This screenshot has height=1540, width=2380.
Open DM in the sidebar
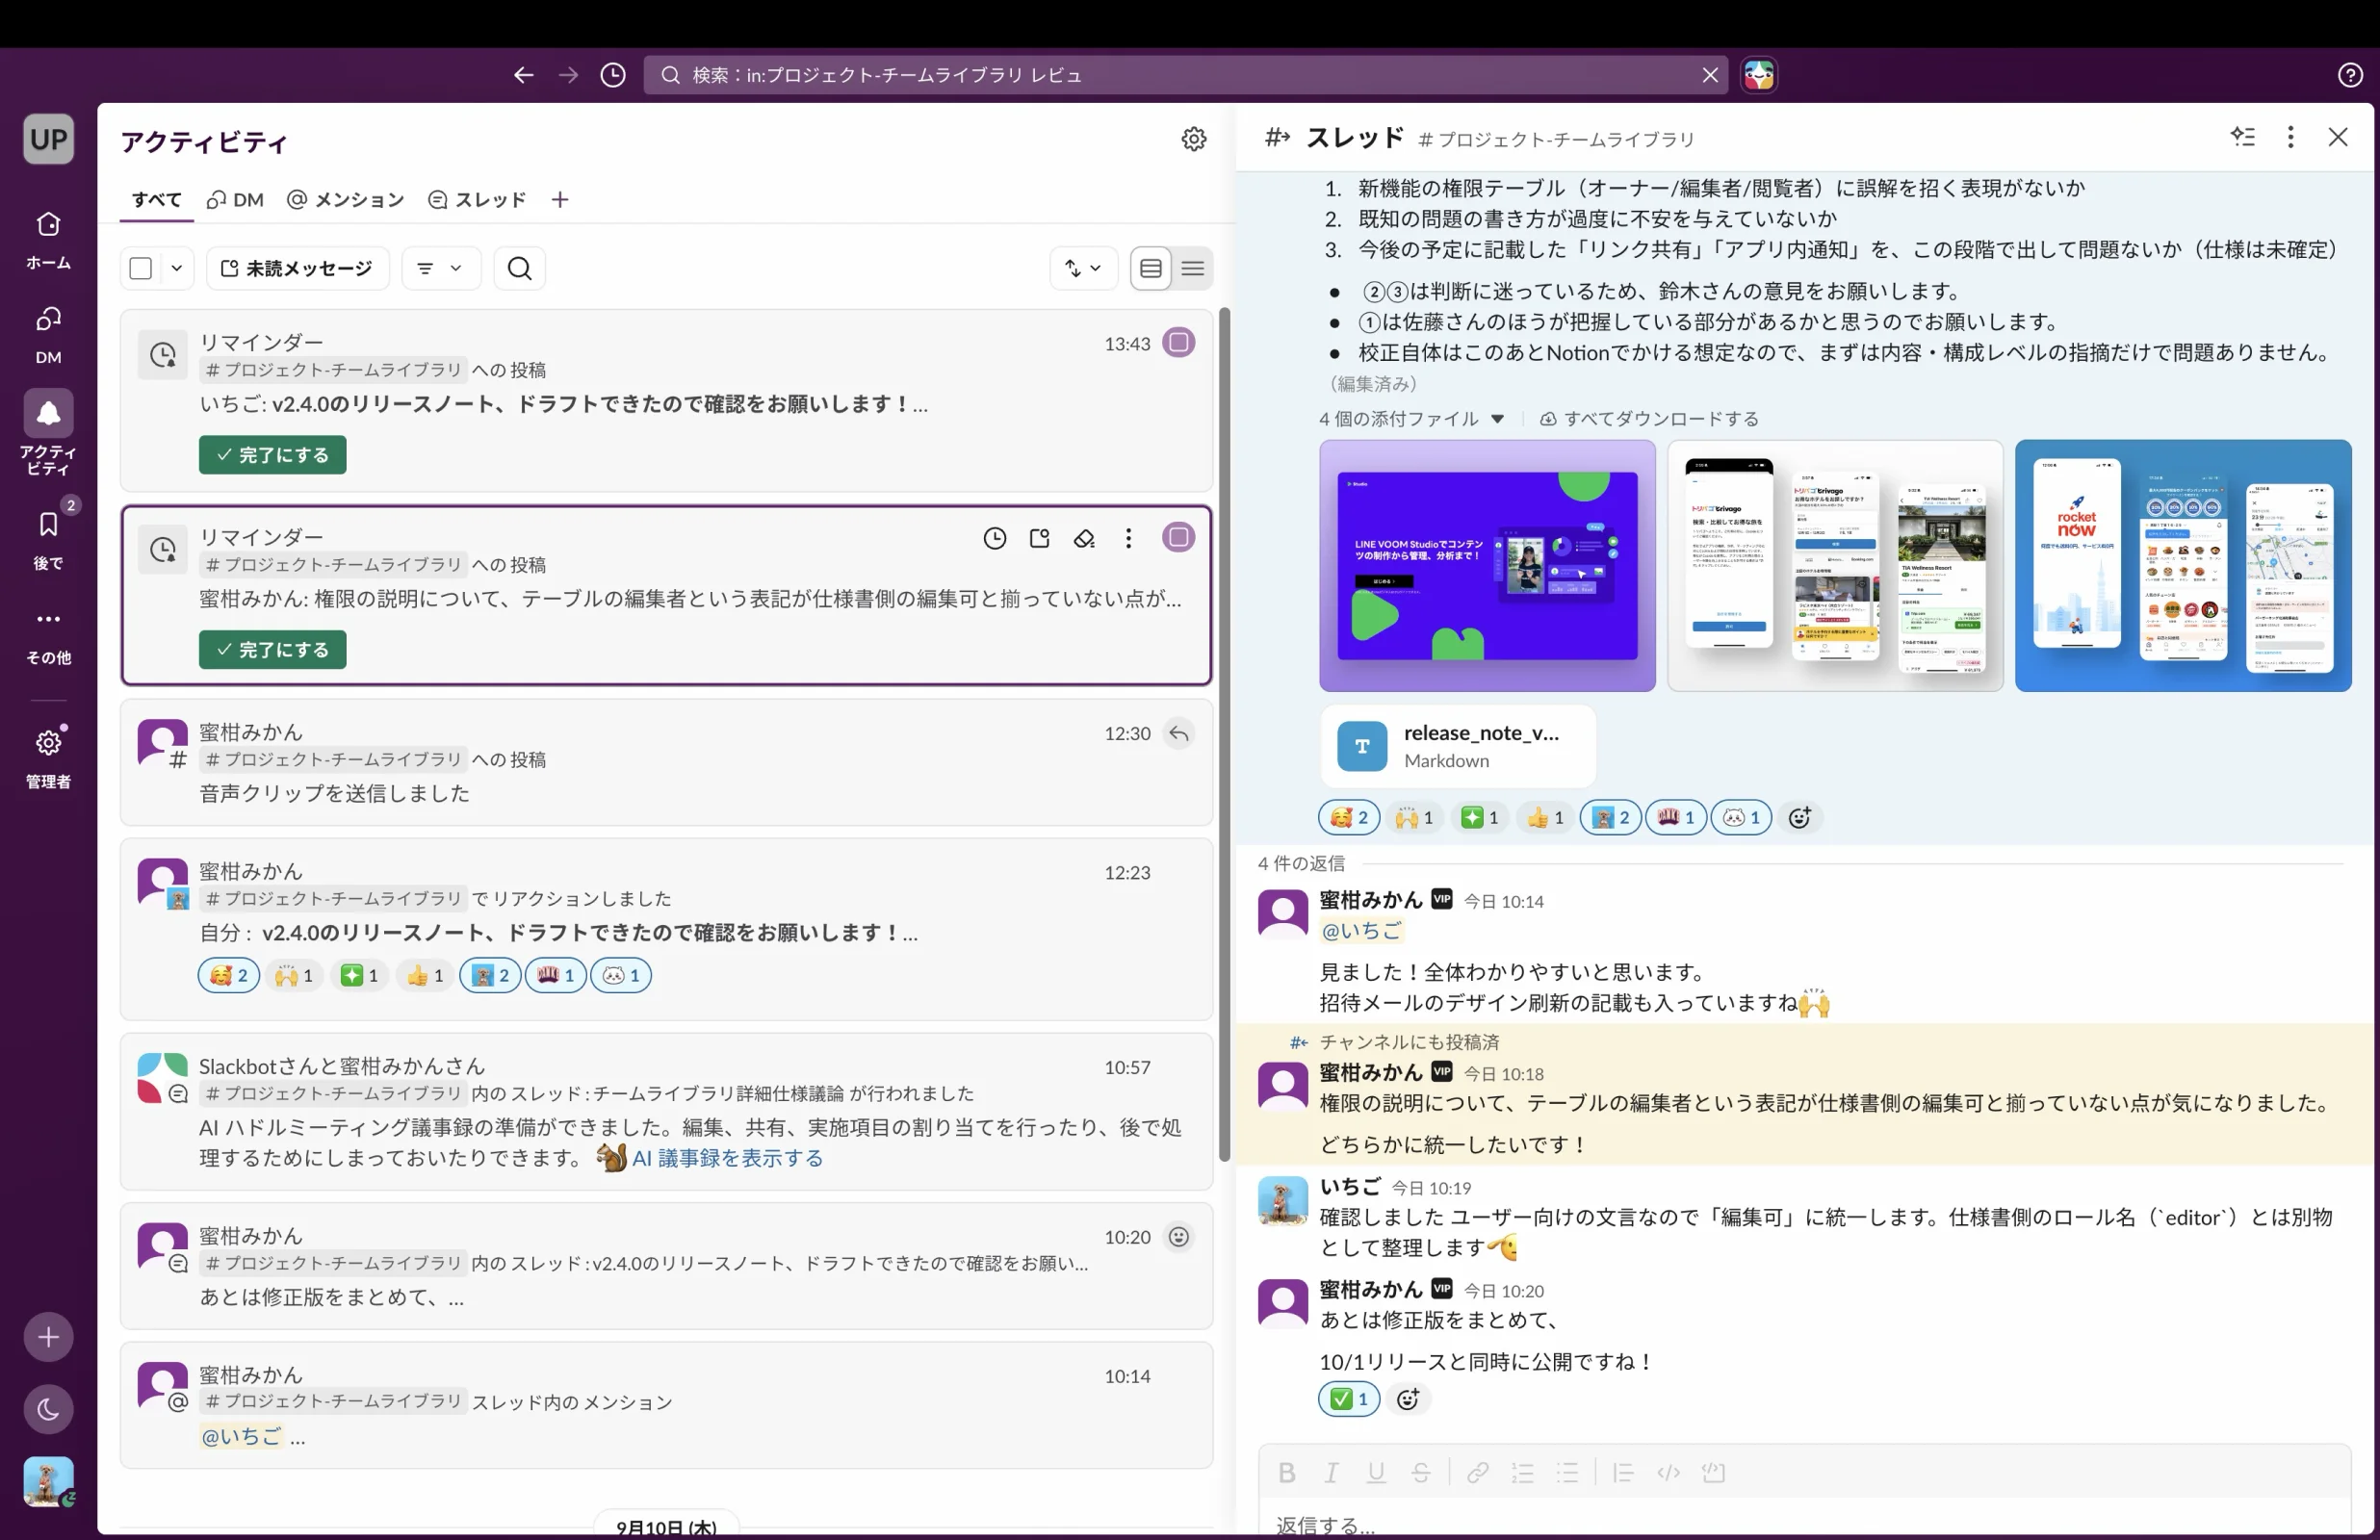pos(48,335)
